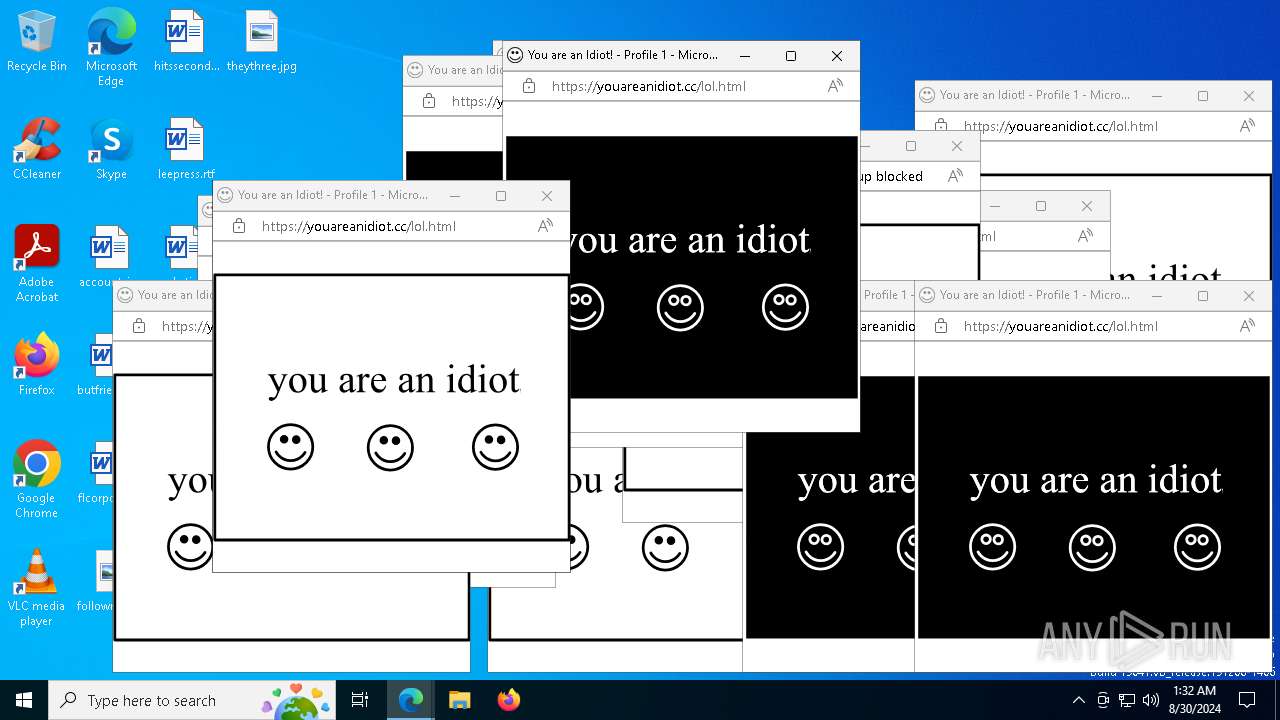Click the smiley favicon in top-center black-page window

pyautogui.click(x=515, y=55)
